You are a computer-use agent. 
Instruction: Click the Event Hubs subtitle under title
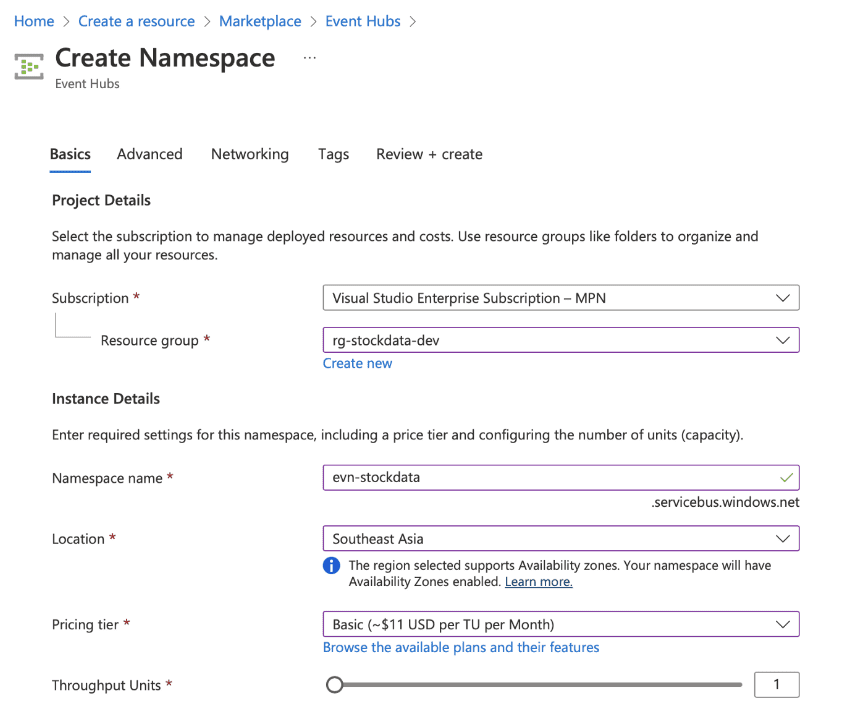click(x=87, y=84)
